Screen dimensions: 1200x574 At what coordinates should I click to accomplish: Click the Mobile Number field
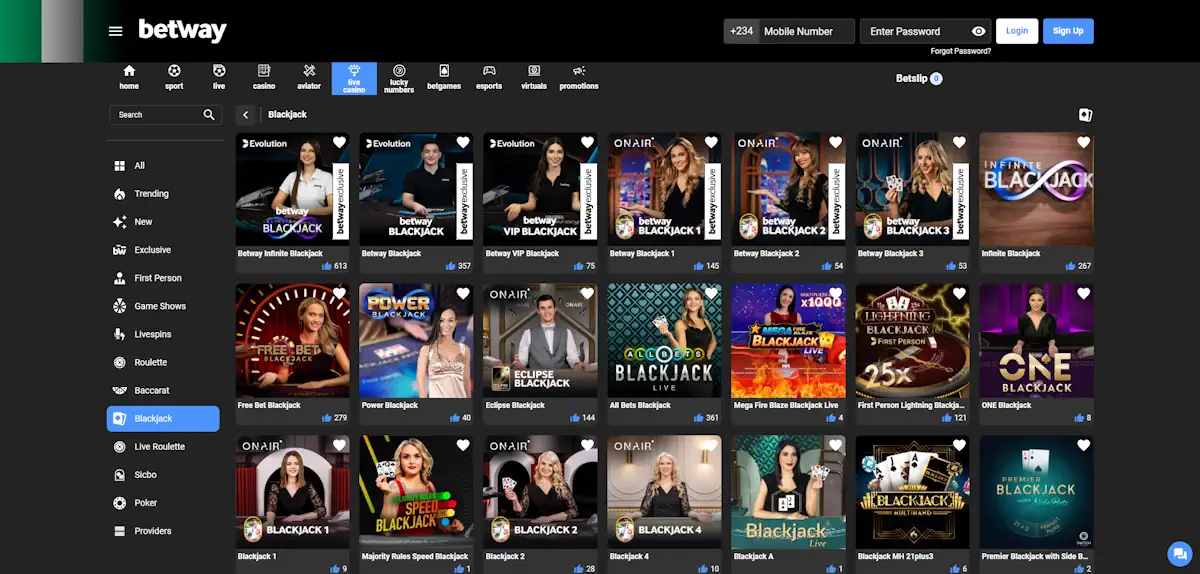coord(807,31)
